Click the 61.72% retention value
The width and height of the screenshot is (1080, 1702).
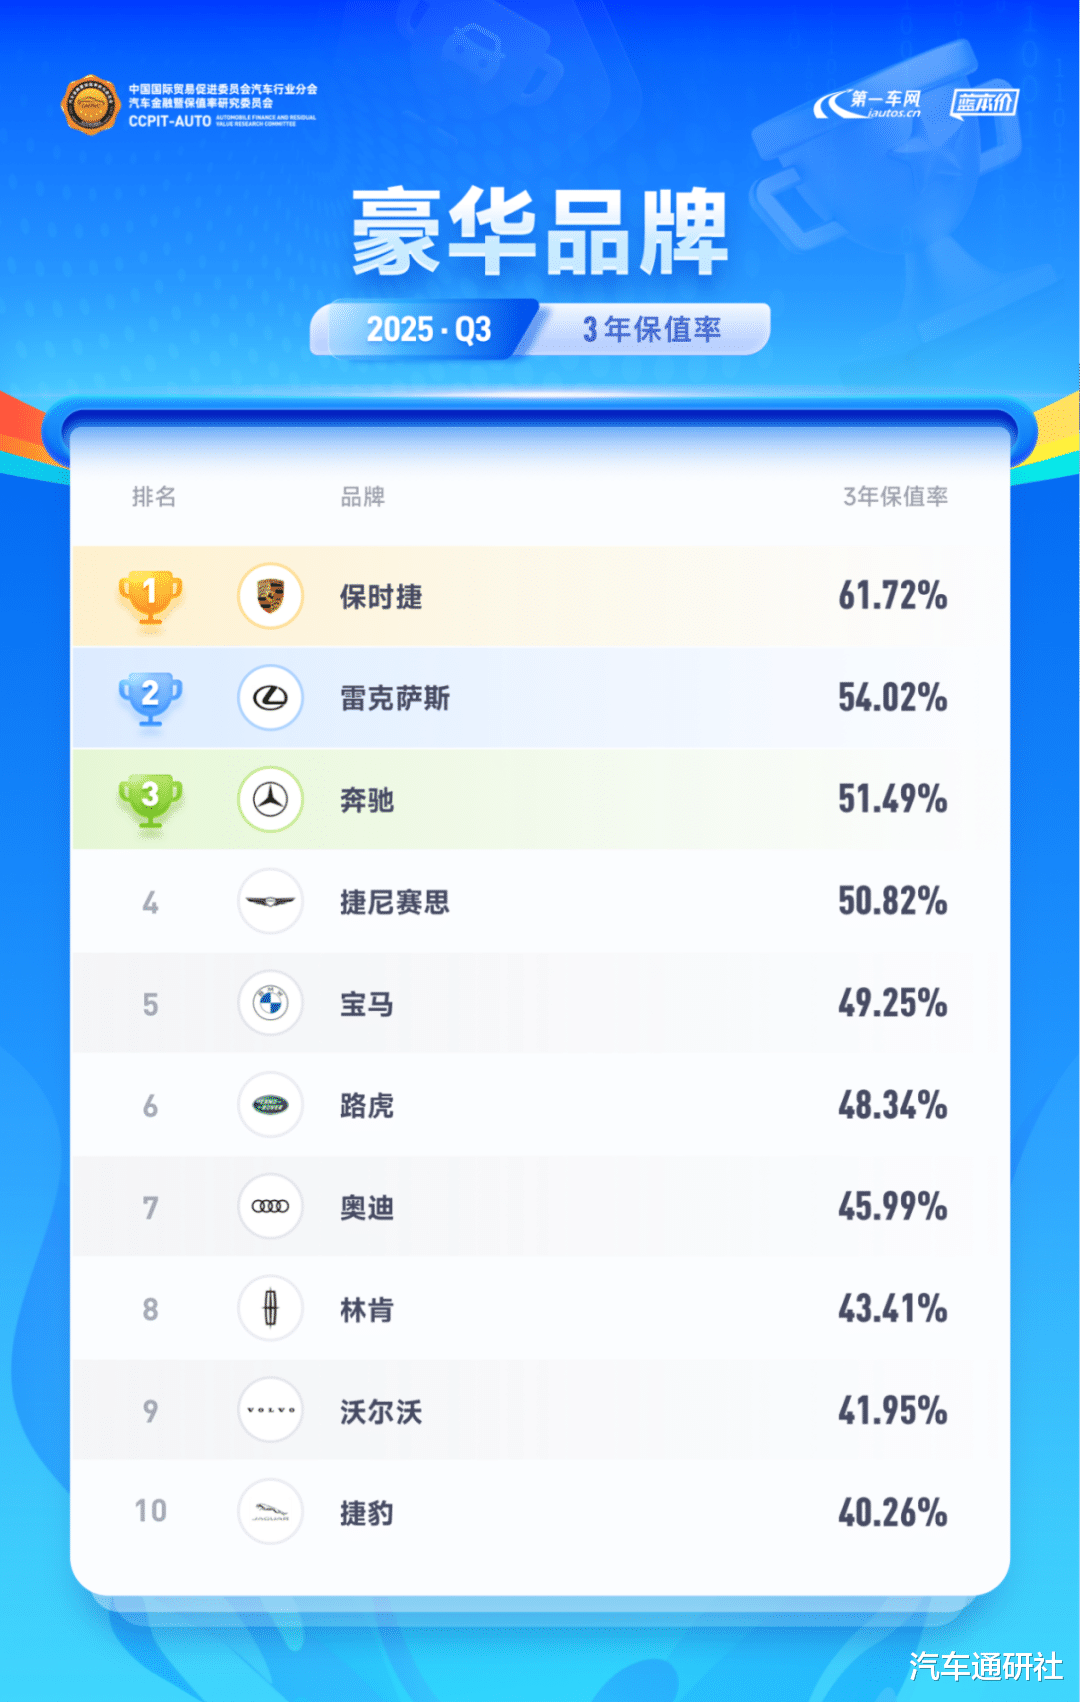coord(892,596)
